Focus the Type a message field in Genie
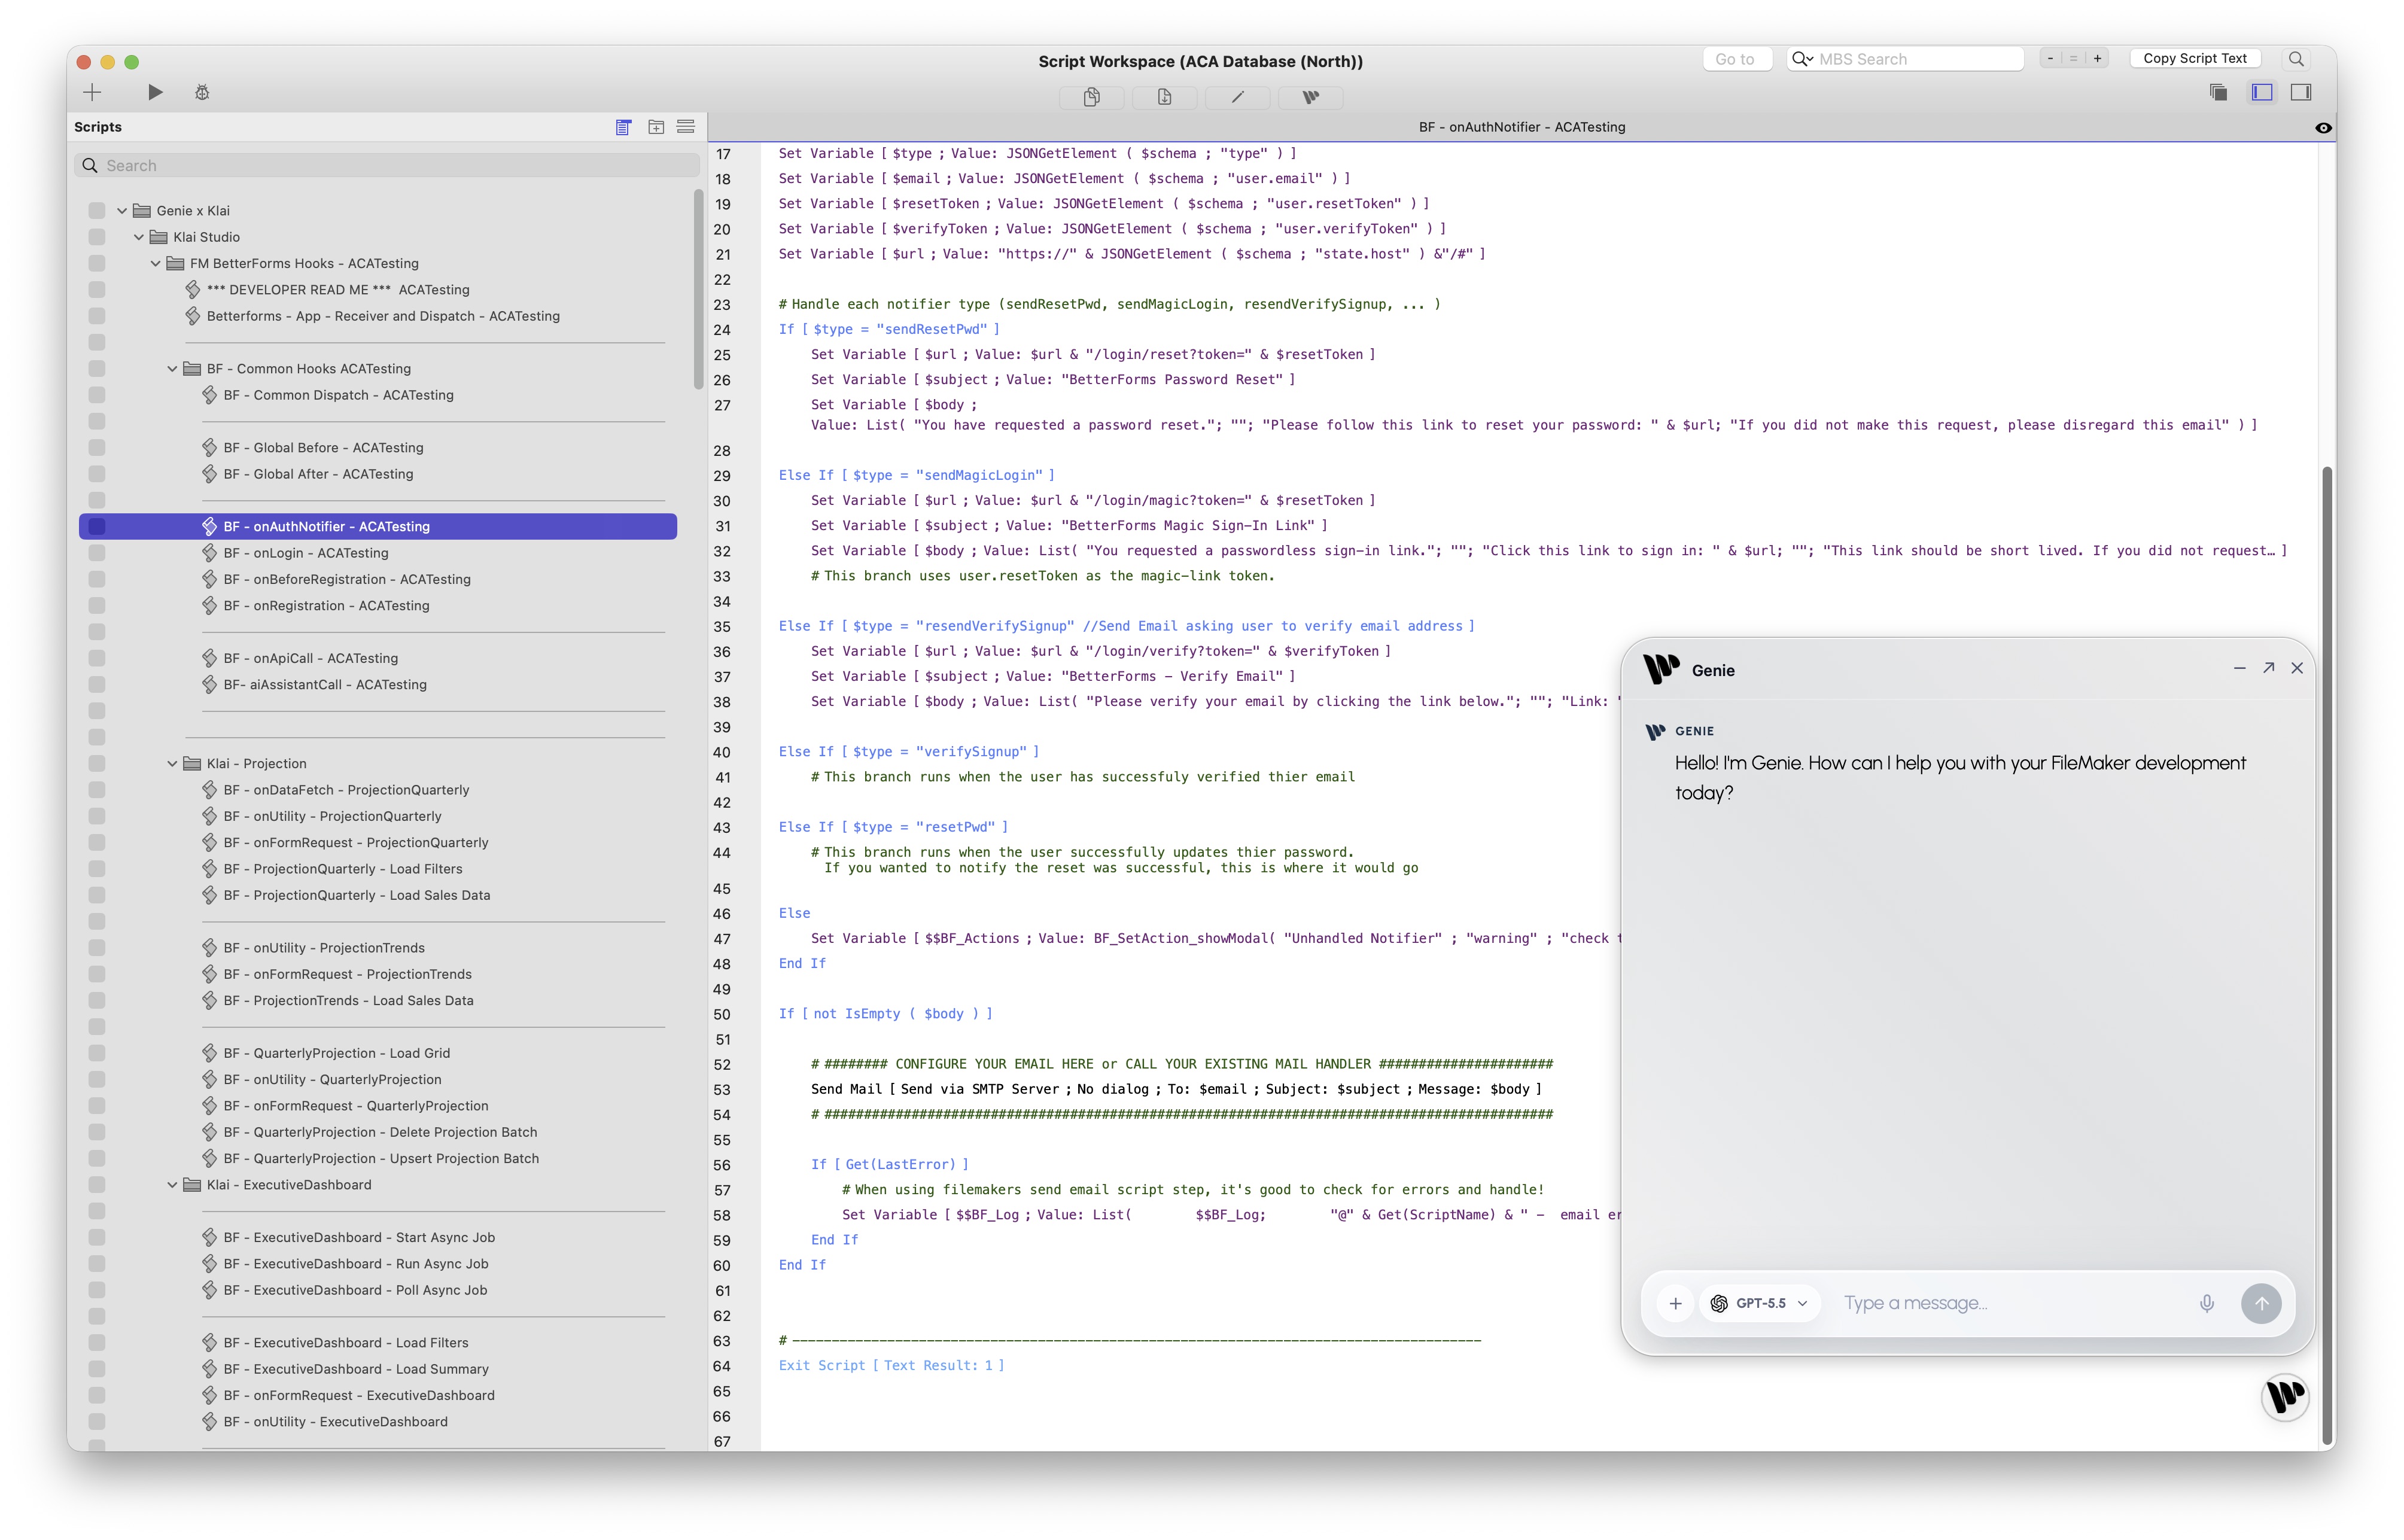2404x1540 pixels. [2010, 1303]
